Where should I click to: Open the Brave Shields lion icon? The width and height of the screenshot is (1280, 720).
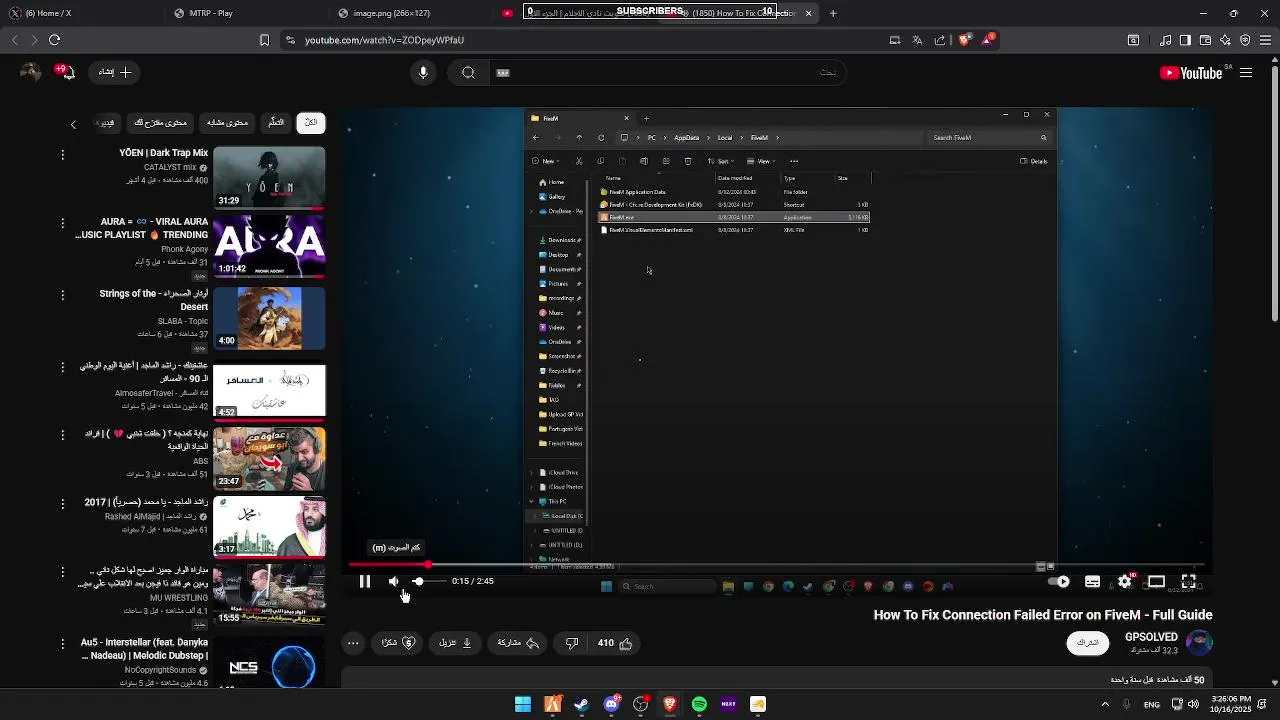(x=964, y=40)
